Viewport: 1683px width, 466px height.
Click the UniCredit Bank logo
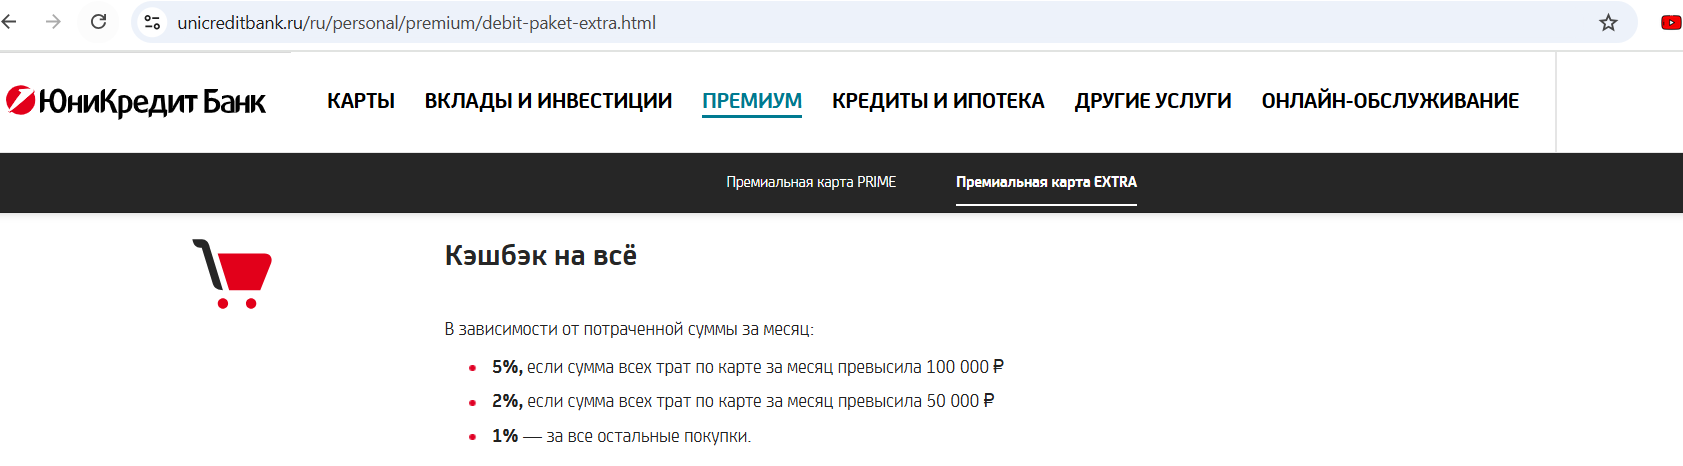[135, 101]
